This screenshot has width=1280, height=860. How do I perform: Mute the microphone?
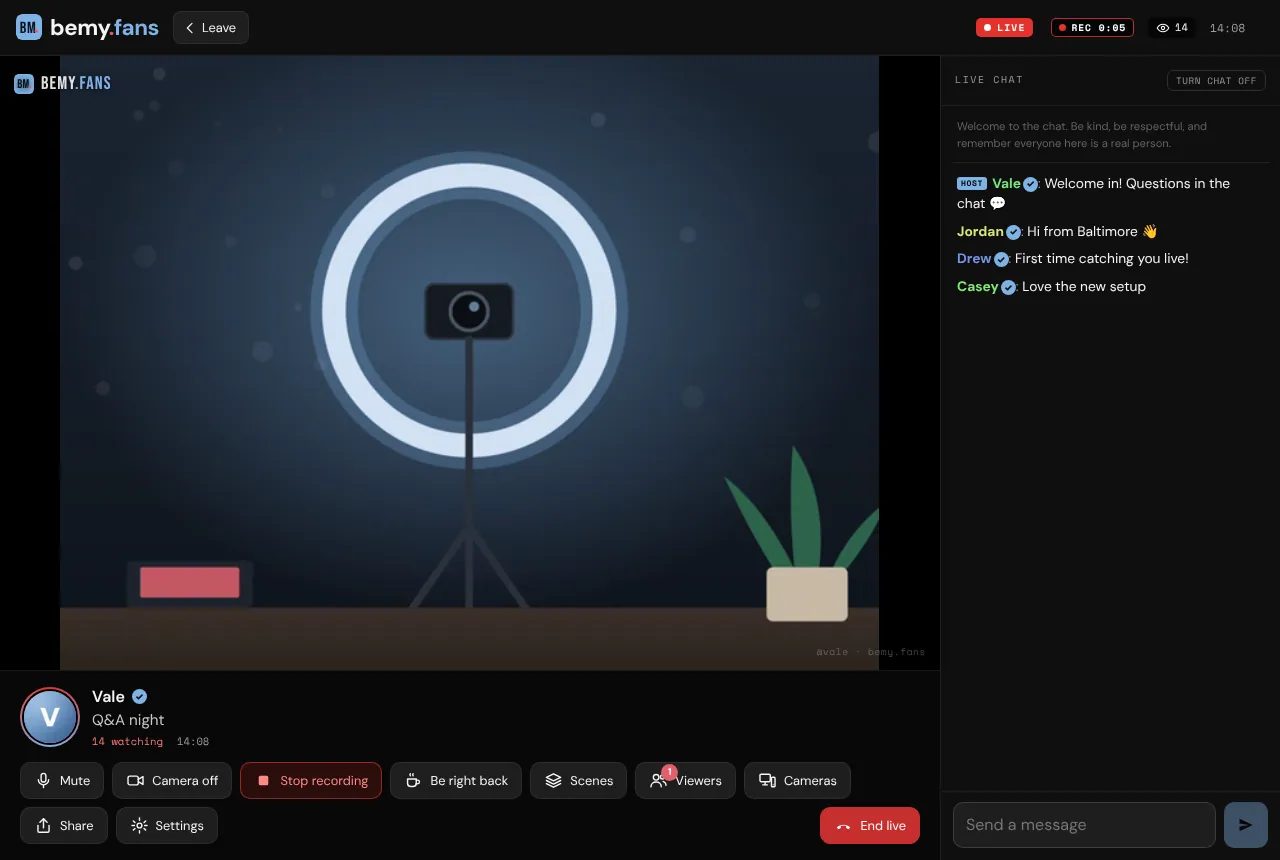62,781
